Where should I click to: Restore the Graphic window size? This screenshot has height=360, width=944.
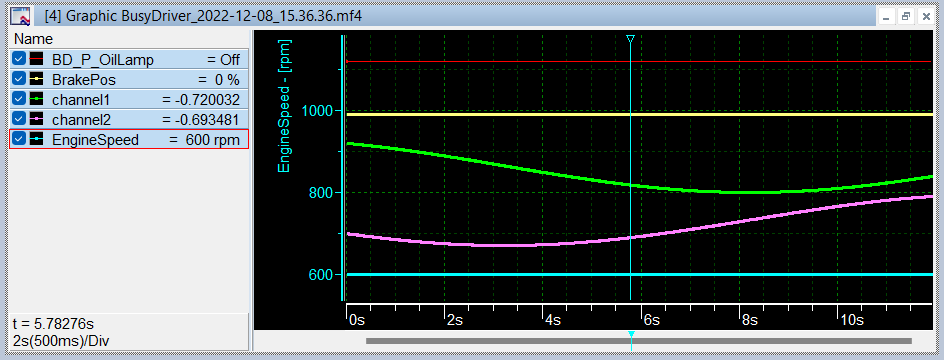905,17
